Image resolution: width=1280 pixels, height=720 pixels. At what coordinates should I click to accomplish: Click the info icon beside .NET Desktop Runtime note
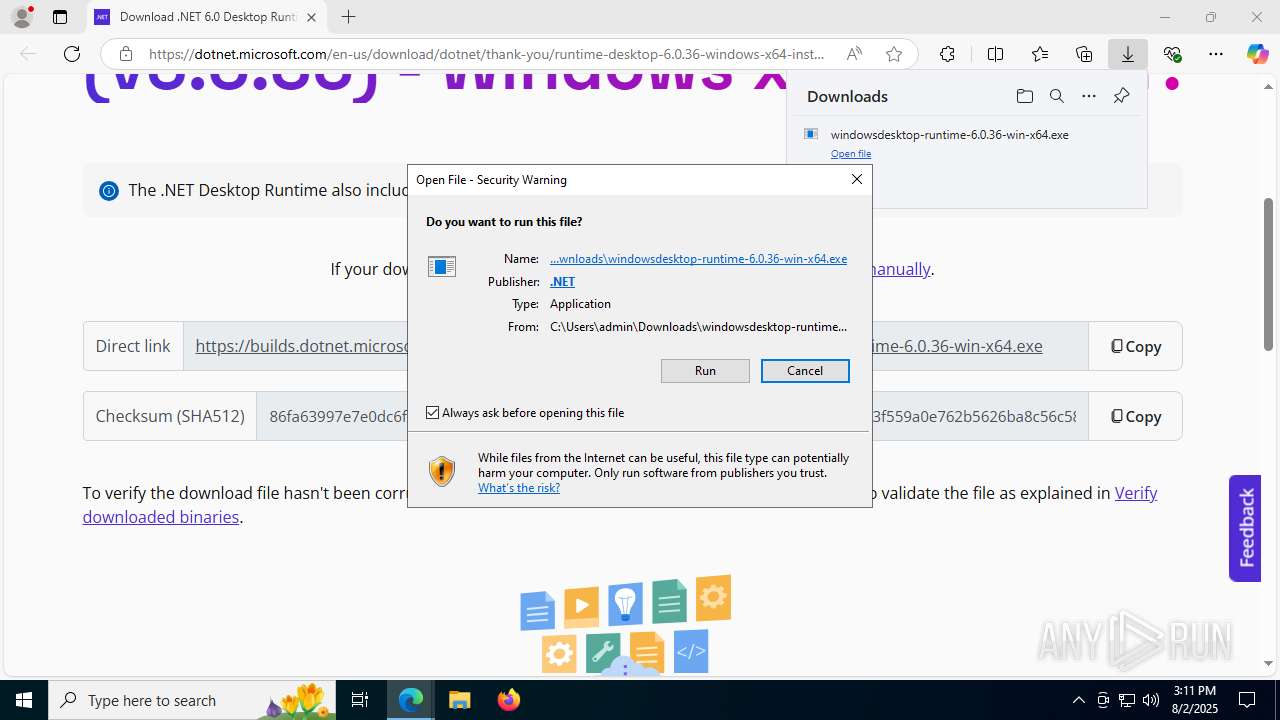click(x=108, y=191)
